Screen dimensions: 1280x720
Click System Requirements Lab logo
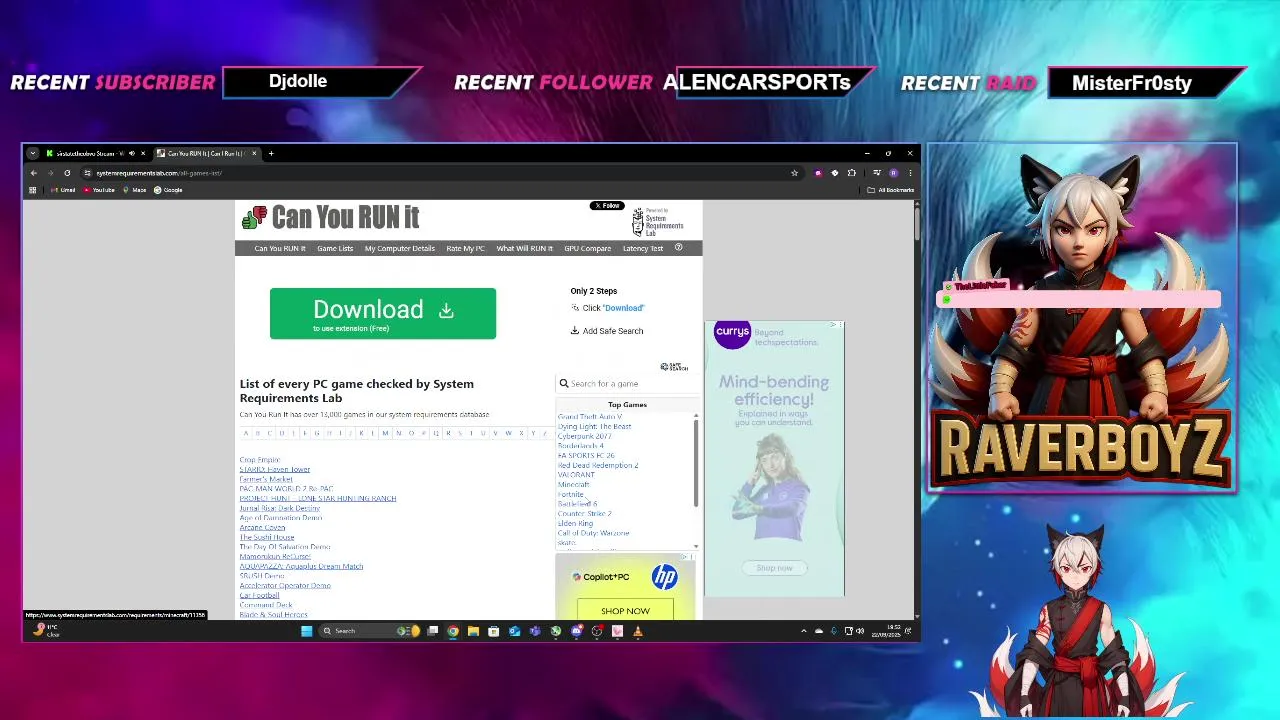658,221
